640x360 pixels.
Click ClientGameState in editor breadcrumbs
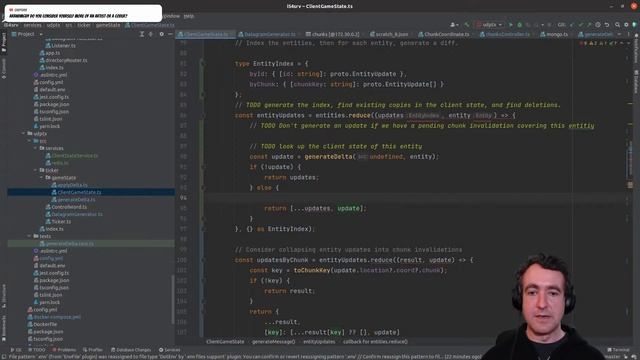[x=225, y=342]
